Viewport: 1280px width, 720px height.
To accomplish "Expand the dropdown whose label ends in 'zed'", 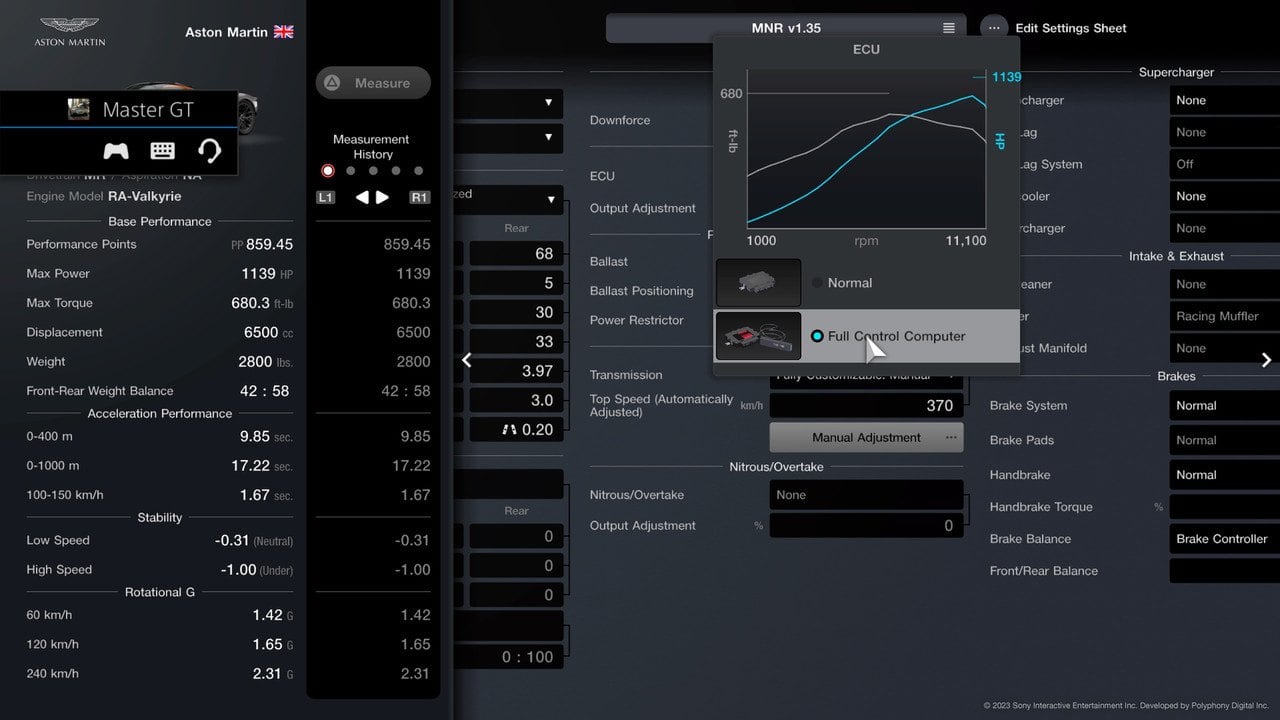I will point(508,199).
